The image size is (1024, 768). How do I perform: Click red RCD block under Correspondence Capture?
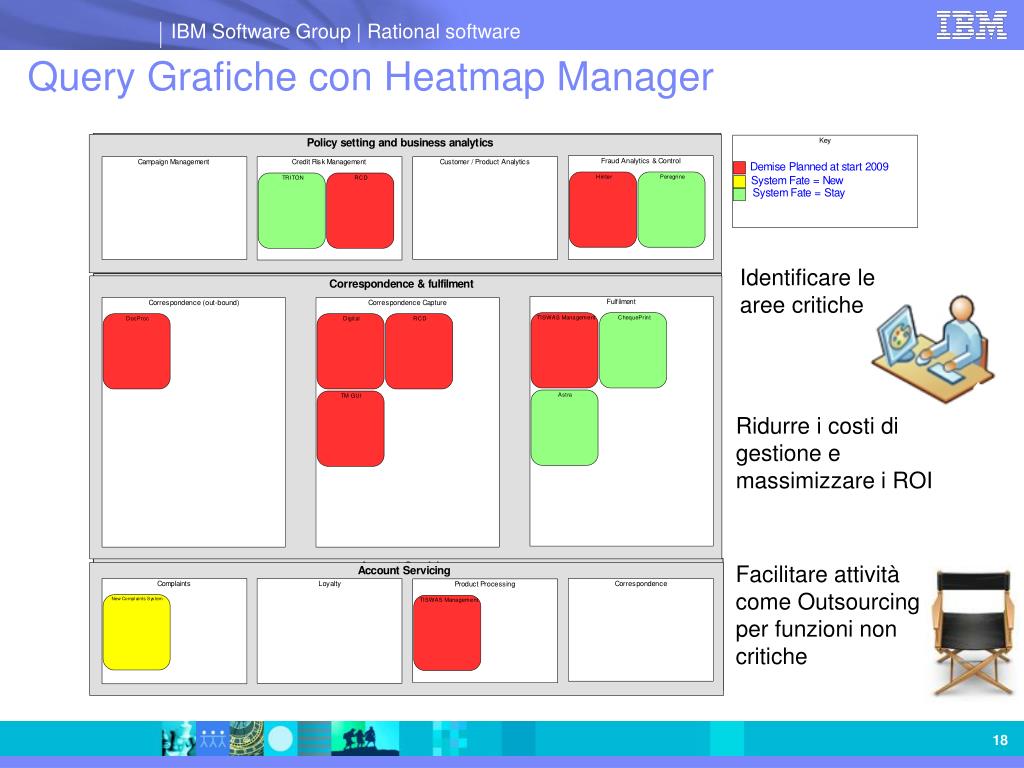[419, 351]
